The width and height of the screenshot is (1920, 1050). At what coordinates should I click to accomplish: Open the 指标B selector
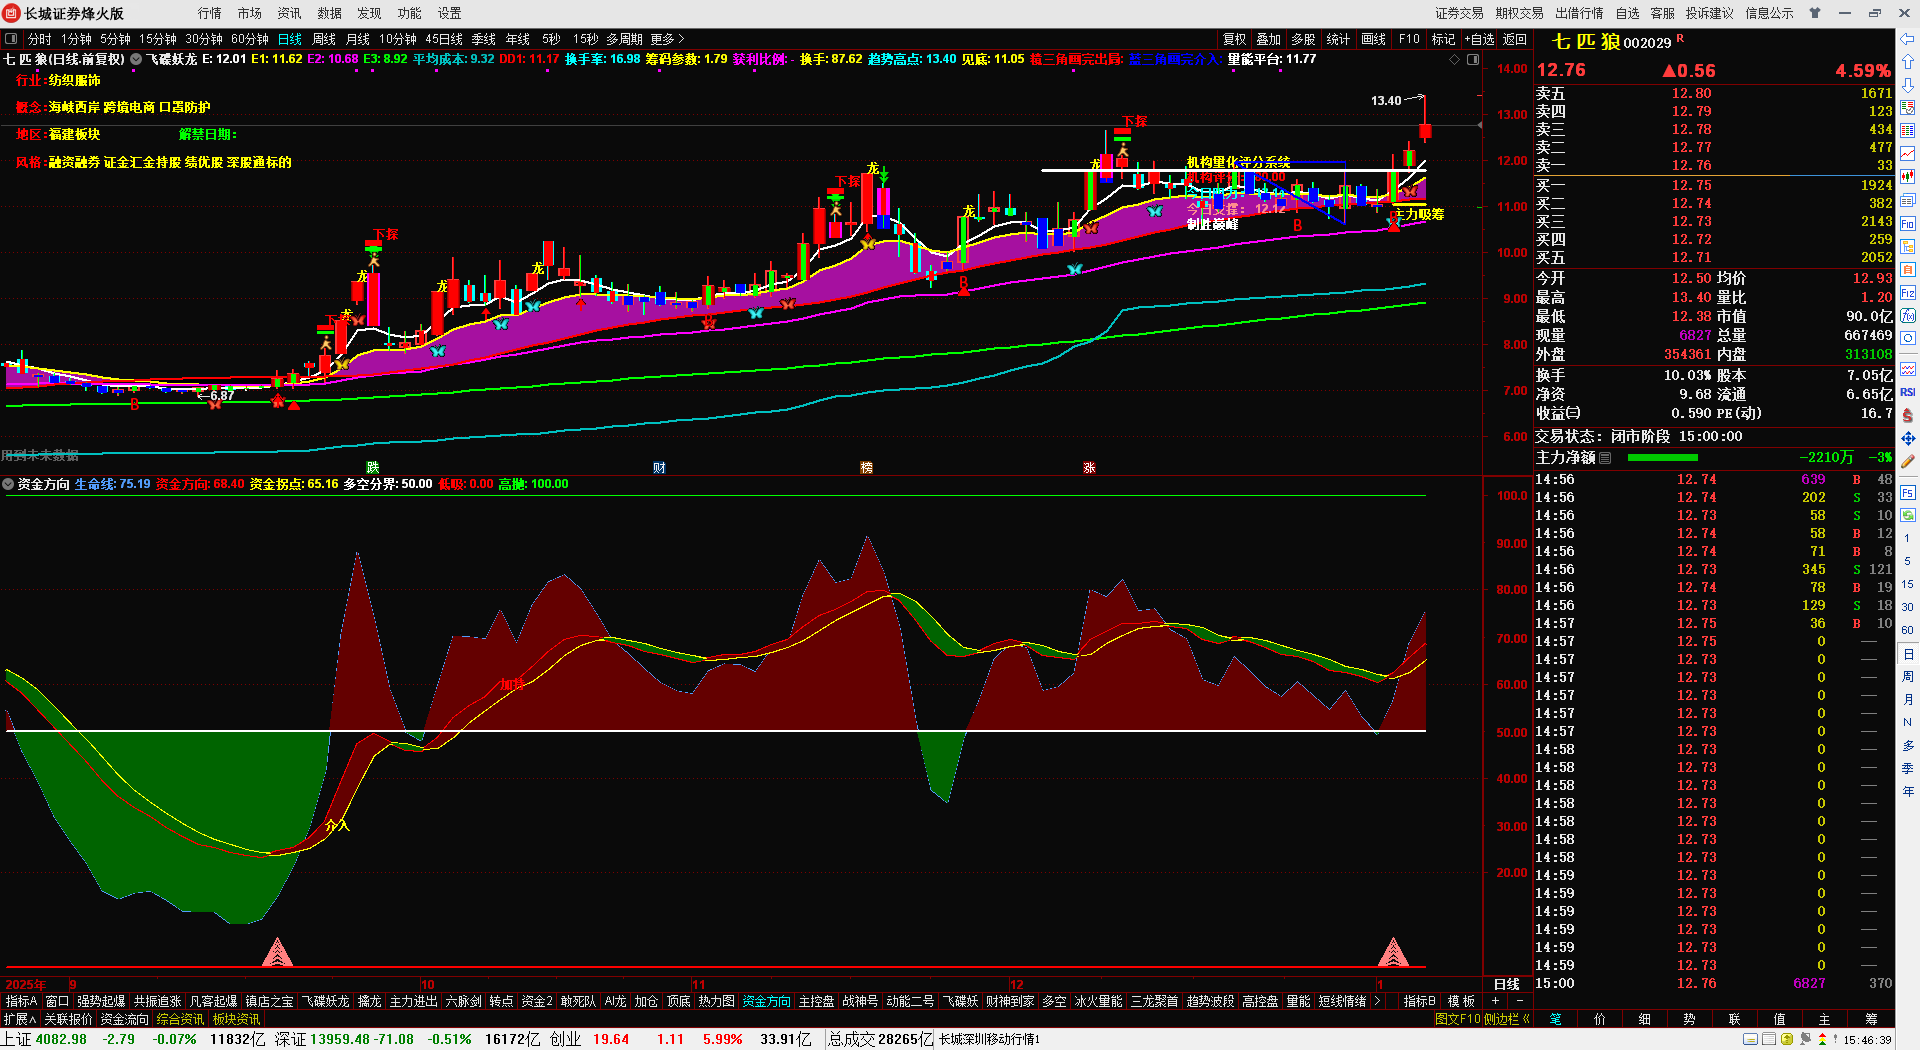click(1419, 1001)
